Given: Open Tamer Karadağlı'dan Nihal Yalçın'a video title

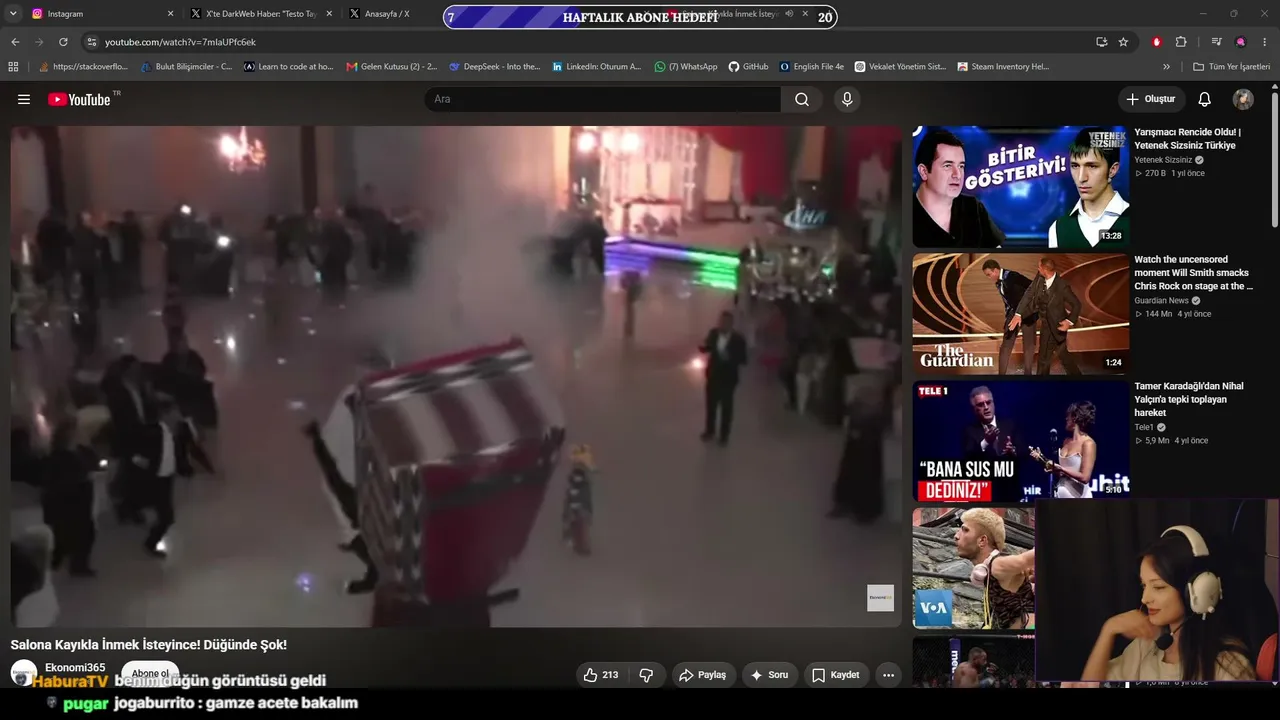Looking at the screenshot, I should coord(1189,399).
